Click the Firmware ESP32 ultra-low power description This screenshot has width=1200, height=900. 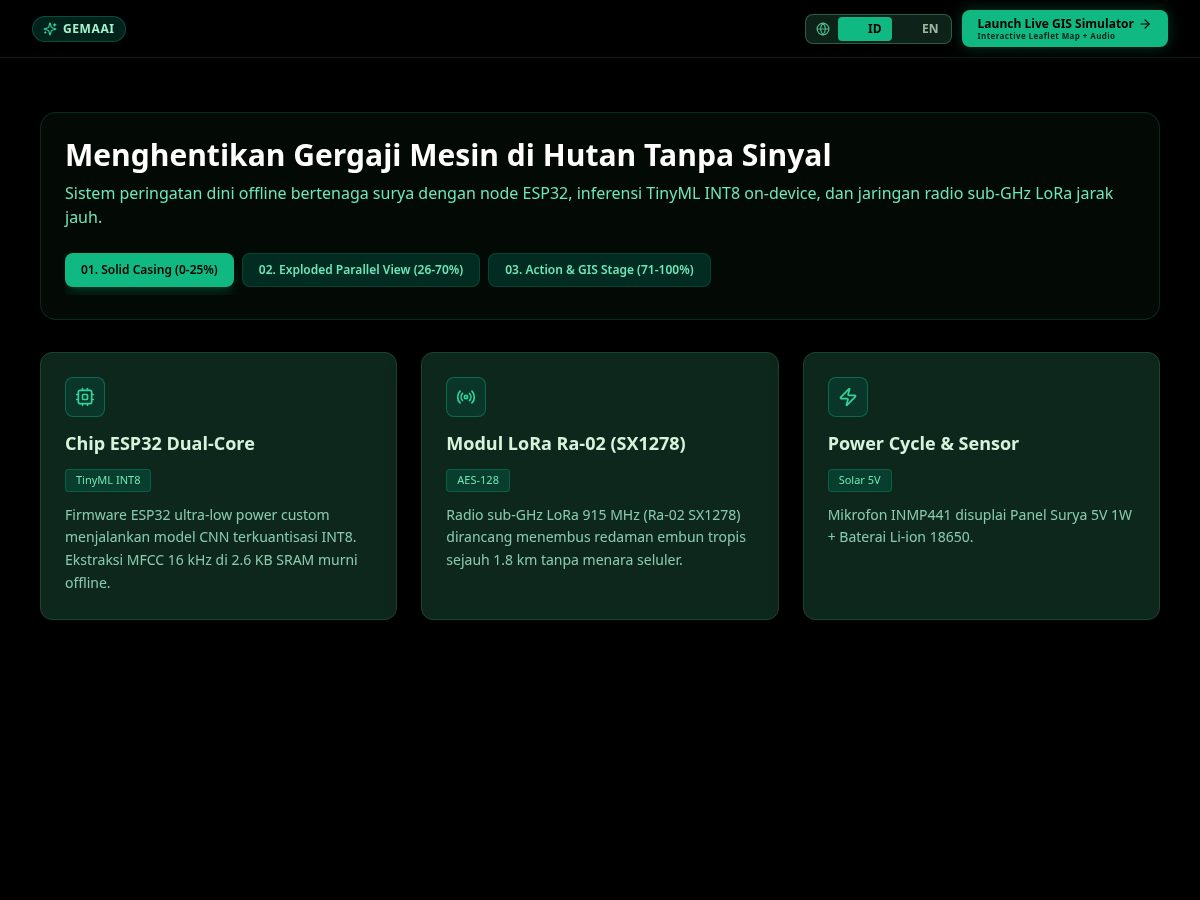212,549
